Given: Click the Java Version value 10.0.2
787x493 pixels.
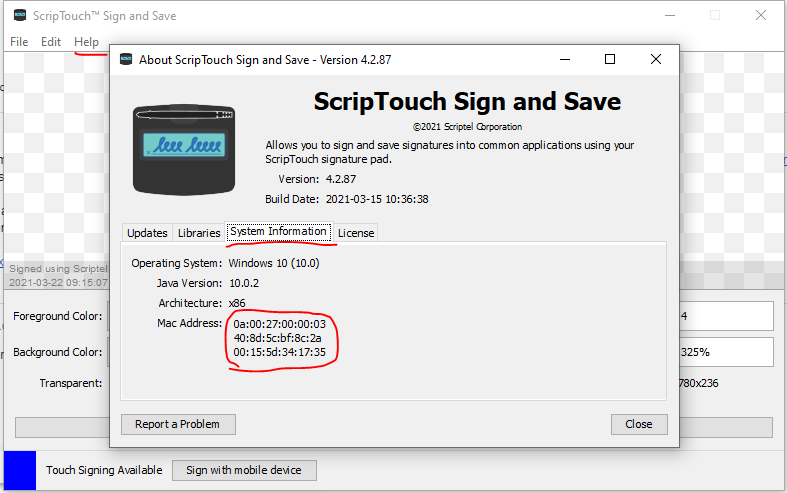Looking at the screenshot, I should click(x=244, y=283).
